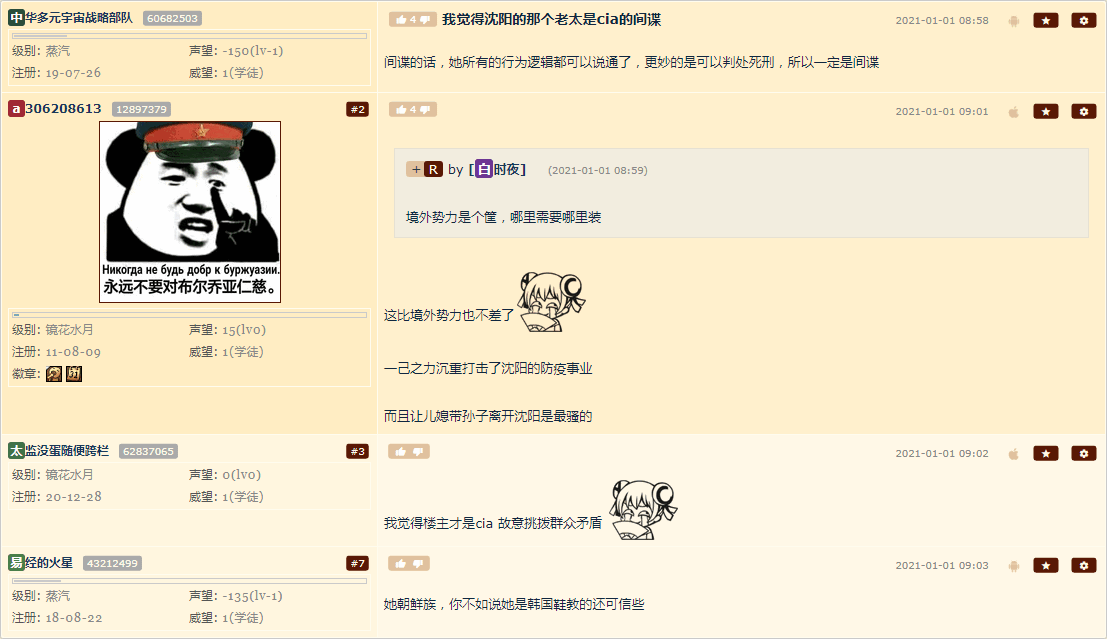The width and height of the screenshot is (1107, 639).
Task: Open floor number #2 link
Action: pos(357,109)
